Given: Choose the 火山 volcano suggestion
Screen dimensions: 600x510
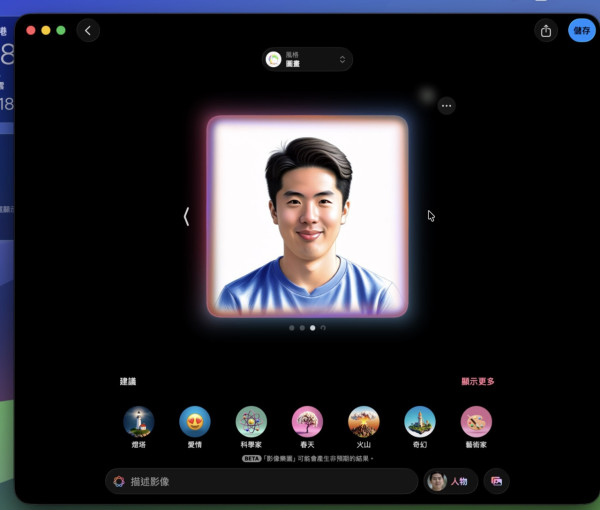Looking at the screenshot, I should (364, 427).
